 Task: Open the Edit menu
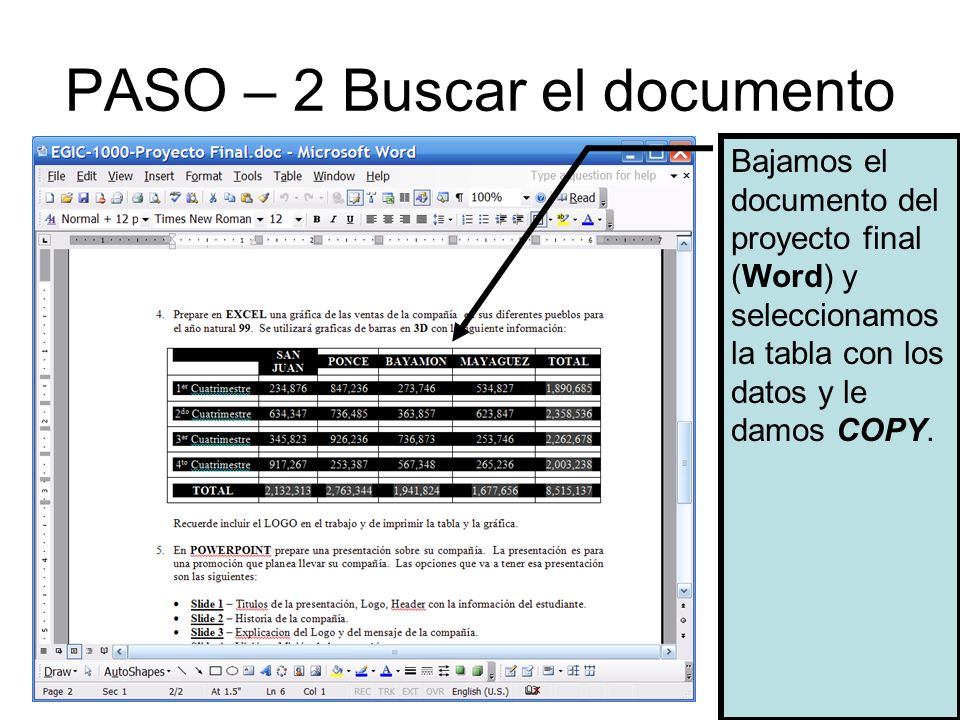pos(86,176)
